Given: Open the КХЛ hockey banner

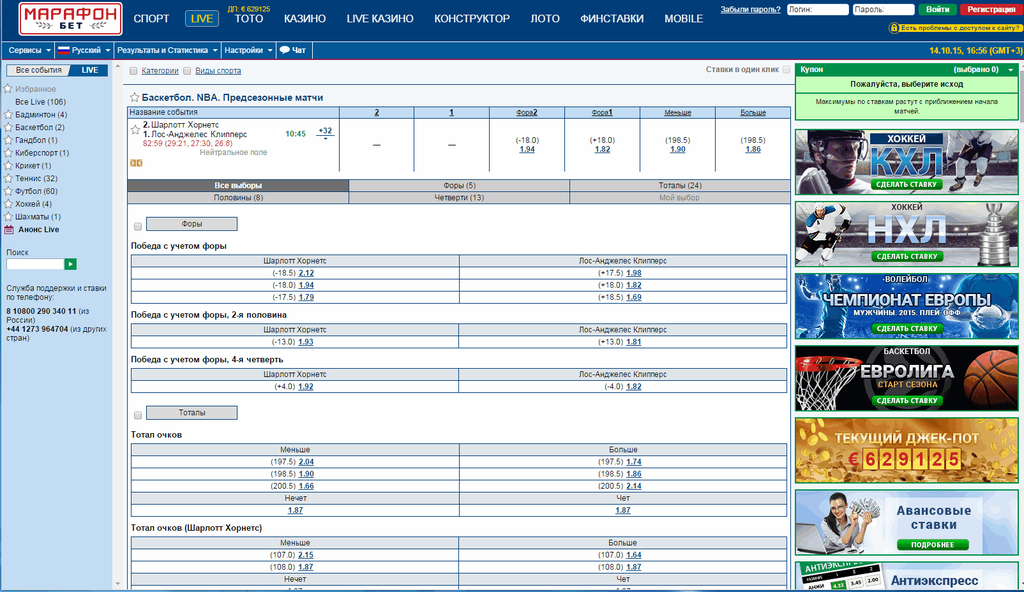Looking at the screenshot, I should (x=906, y=161).
